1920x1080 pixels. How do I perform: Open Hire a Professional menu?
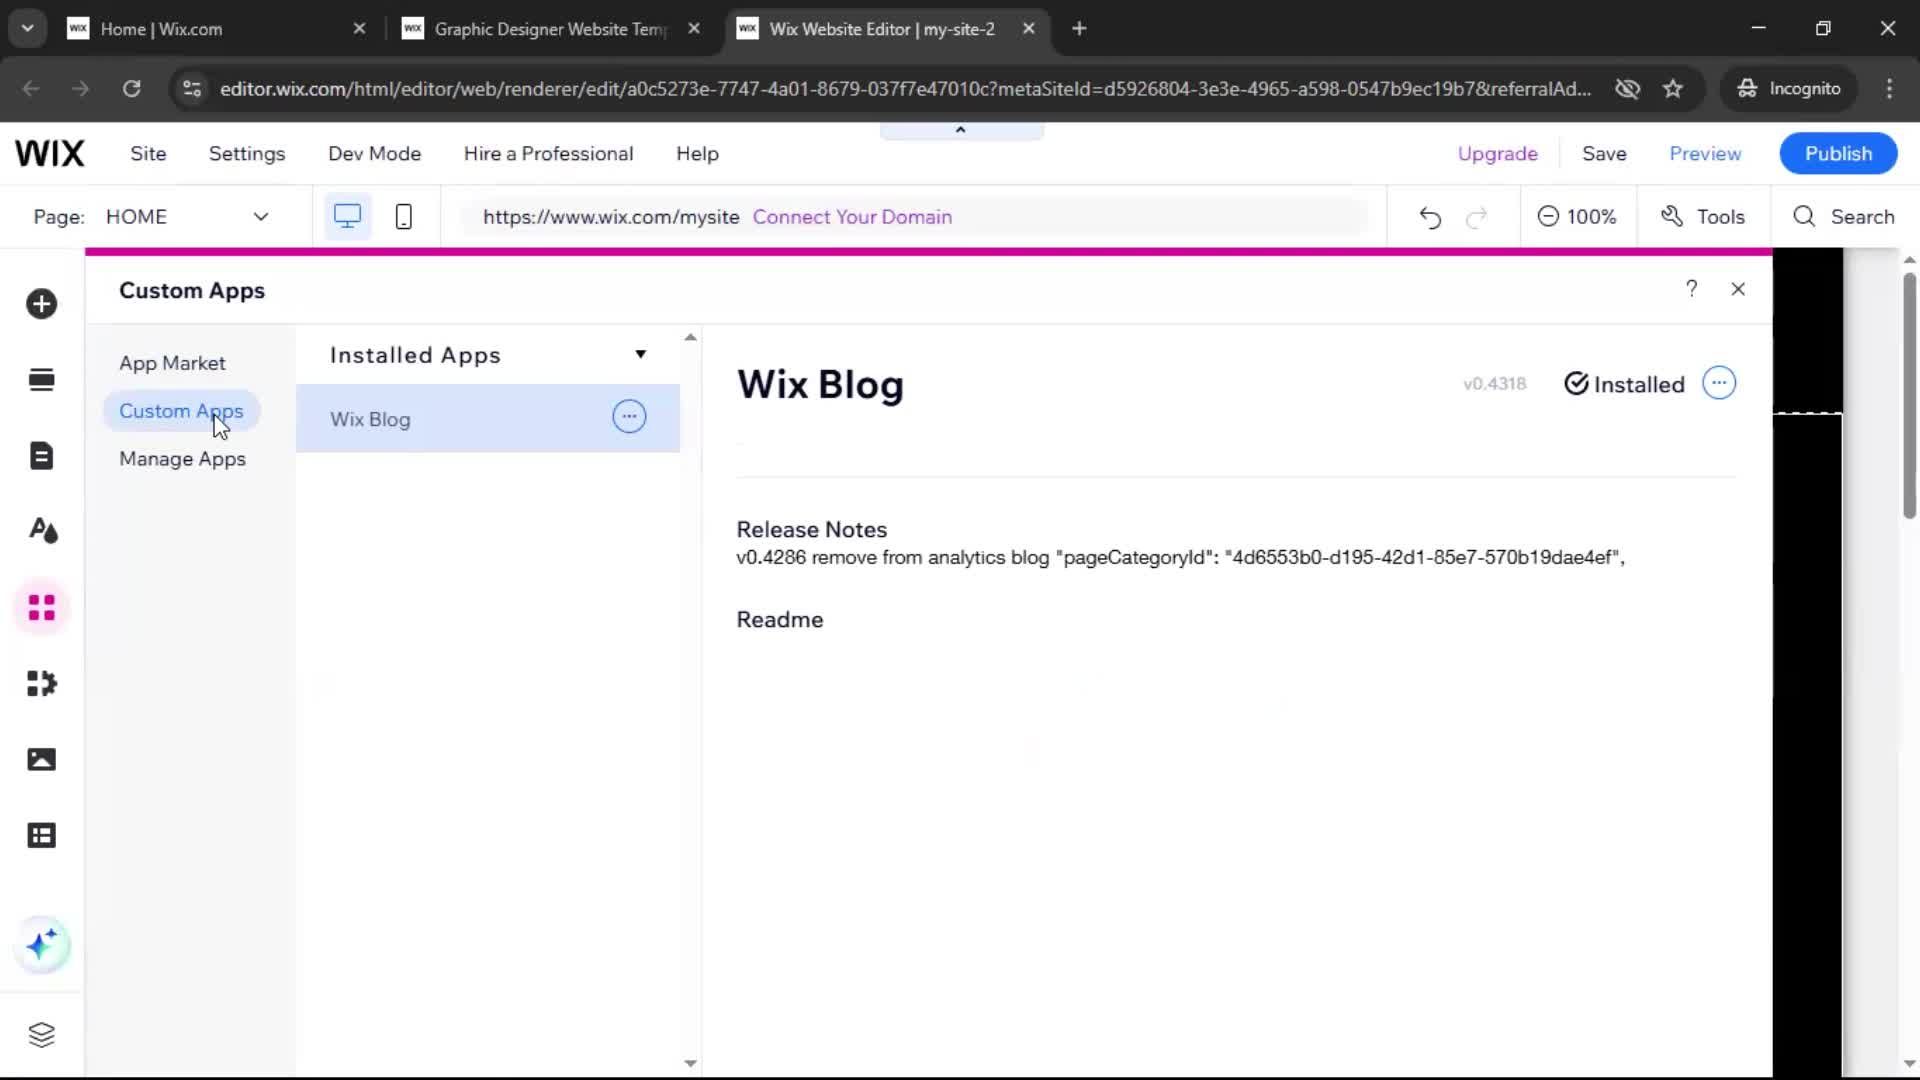pos(548,154)
